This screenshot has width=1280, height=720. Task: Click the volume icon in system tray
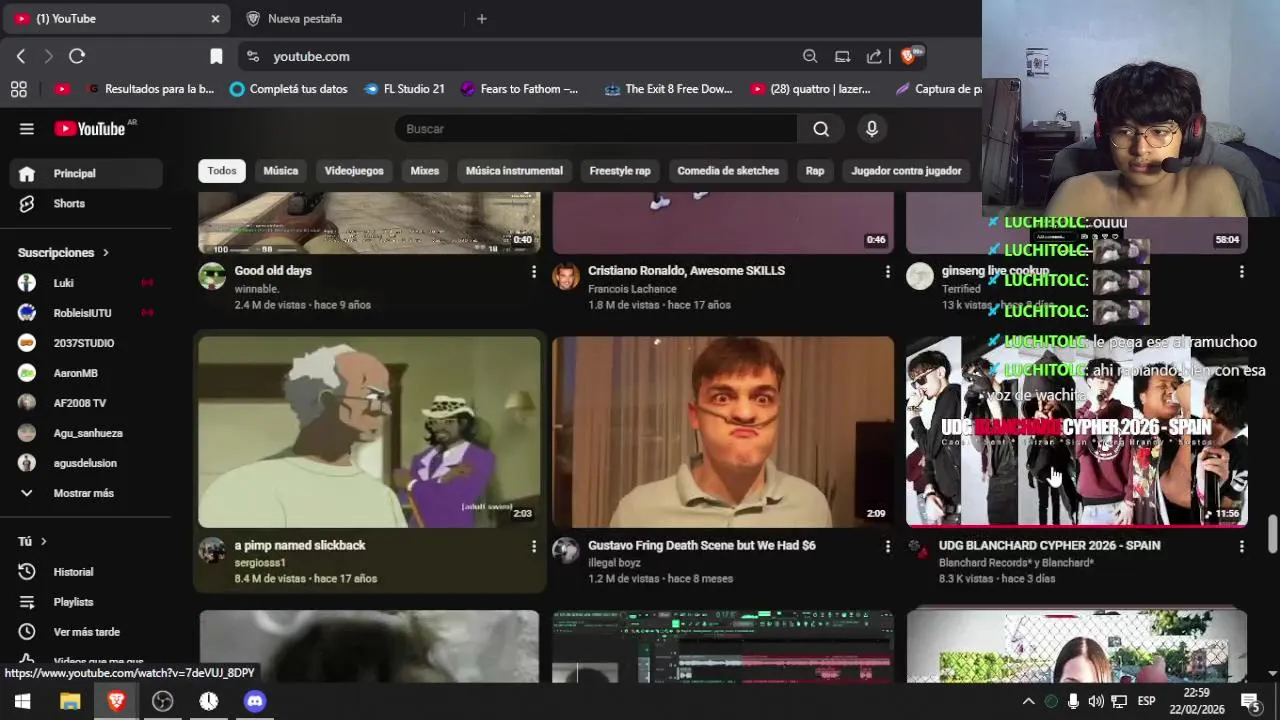click(1096, 701)
